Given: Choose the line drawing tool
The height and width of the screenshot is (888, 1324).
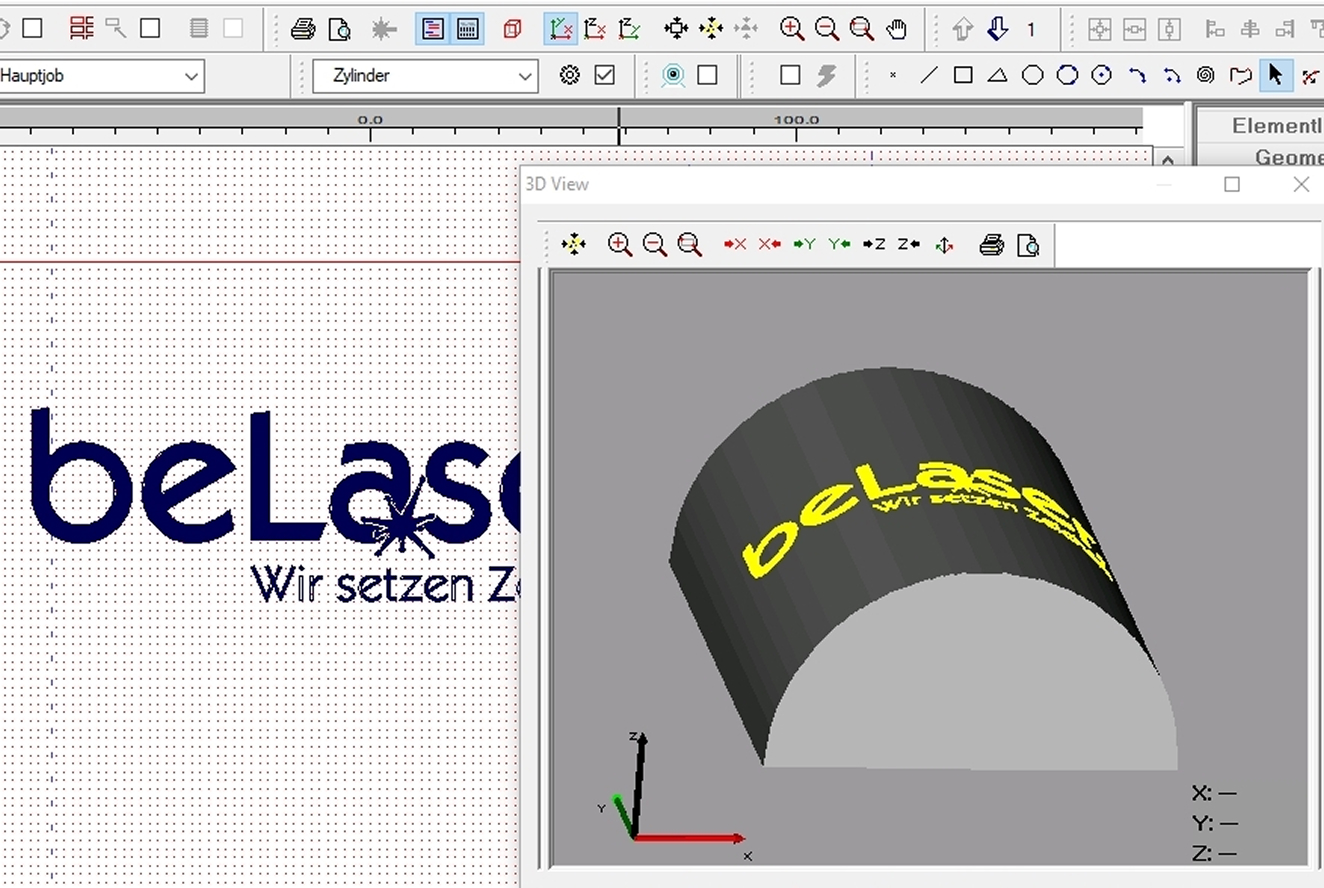Looking at the screenshot, I should click(928, 75).
